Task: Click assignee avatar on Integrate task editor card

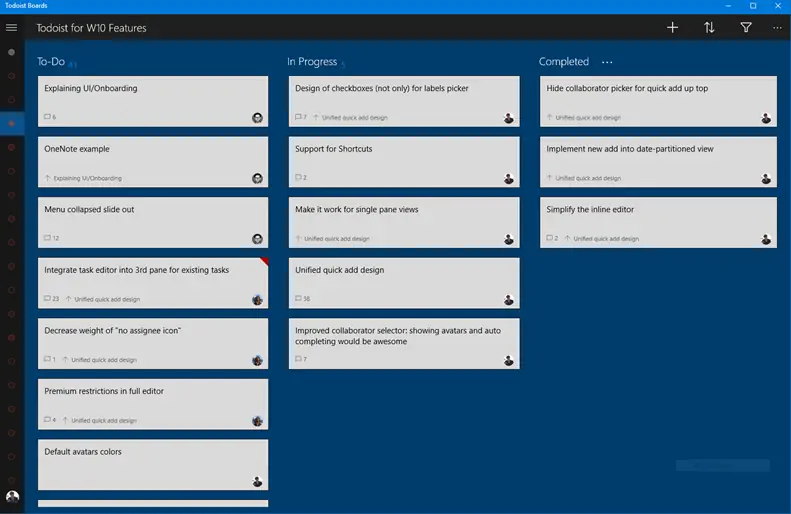Action: (257, 300)
